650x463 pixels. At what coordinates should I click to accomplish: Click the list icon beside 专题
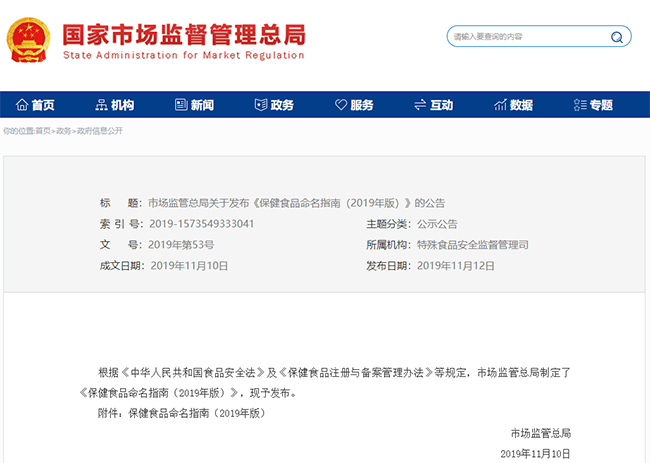[580, 105]
